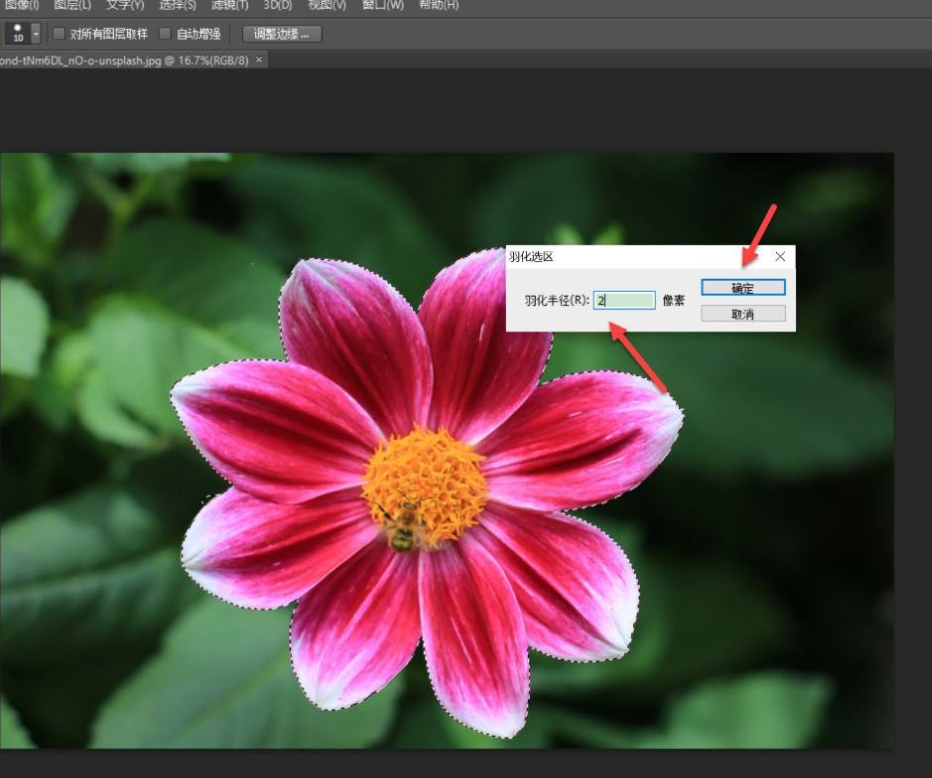The image size is (932, 778).
Task: Open the 图层(L) menu
Action: pos(72,5)
